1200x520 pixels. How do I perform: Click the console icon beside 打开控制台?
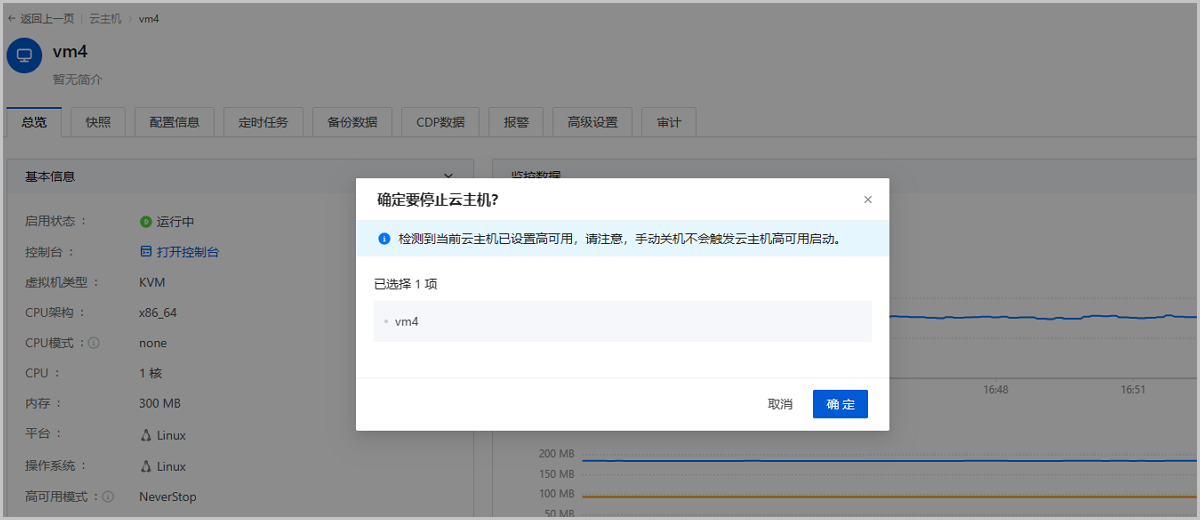click(146, 252)
